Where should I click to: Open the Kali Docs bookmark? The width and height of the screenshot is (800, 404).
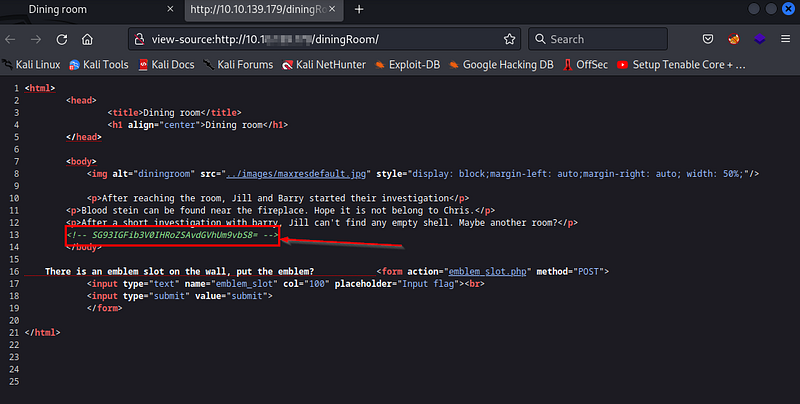pos(166,65)
